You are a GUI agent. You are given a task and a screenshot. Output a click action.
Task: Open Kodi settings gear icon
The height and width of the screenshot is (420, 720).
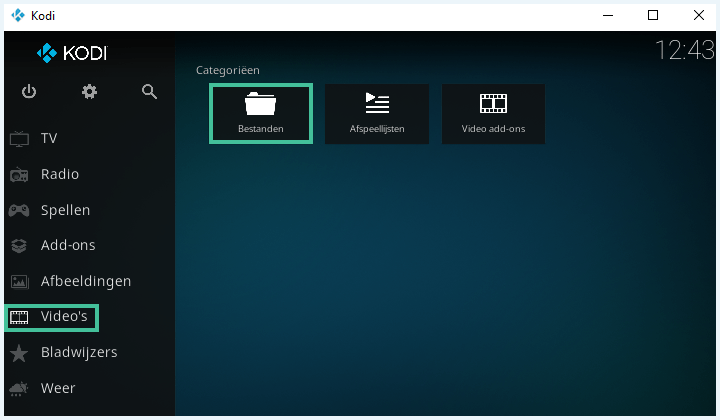pos(89,91)
